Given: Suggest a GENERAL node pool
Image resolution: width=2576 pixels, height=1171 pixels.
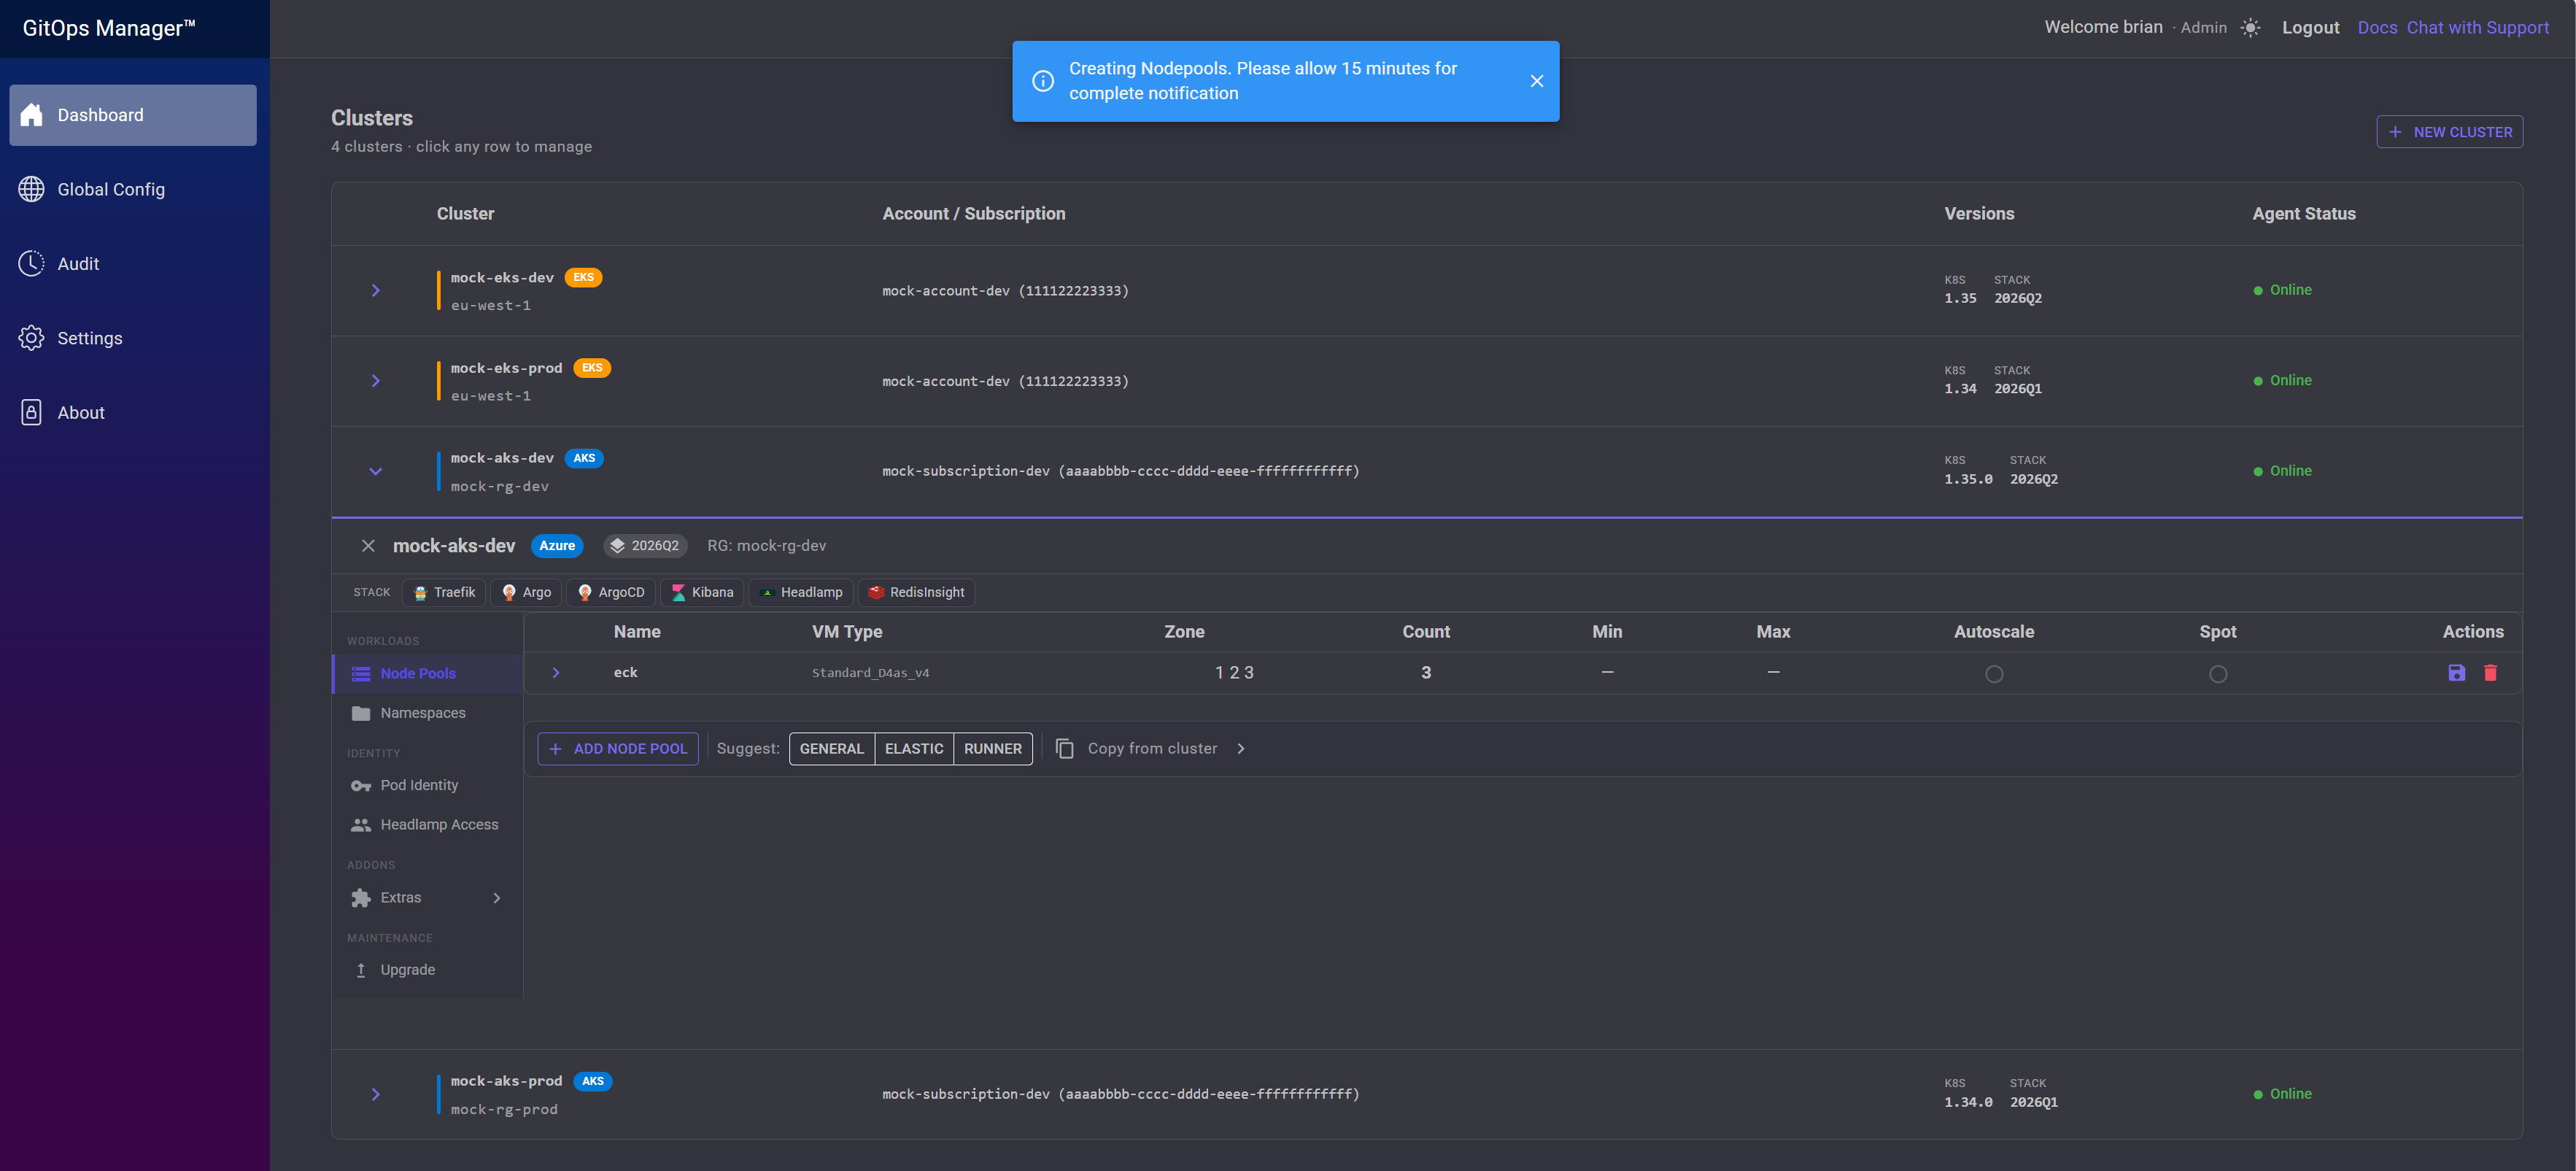Looking at the screenshot, I should click(x=831, y=749).
